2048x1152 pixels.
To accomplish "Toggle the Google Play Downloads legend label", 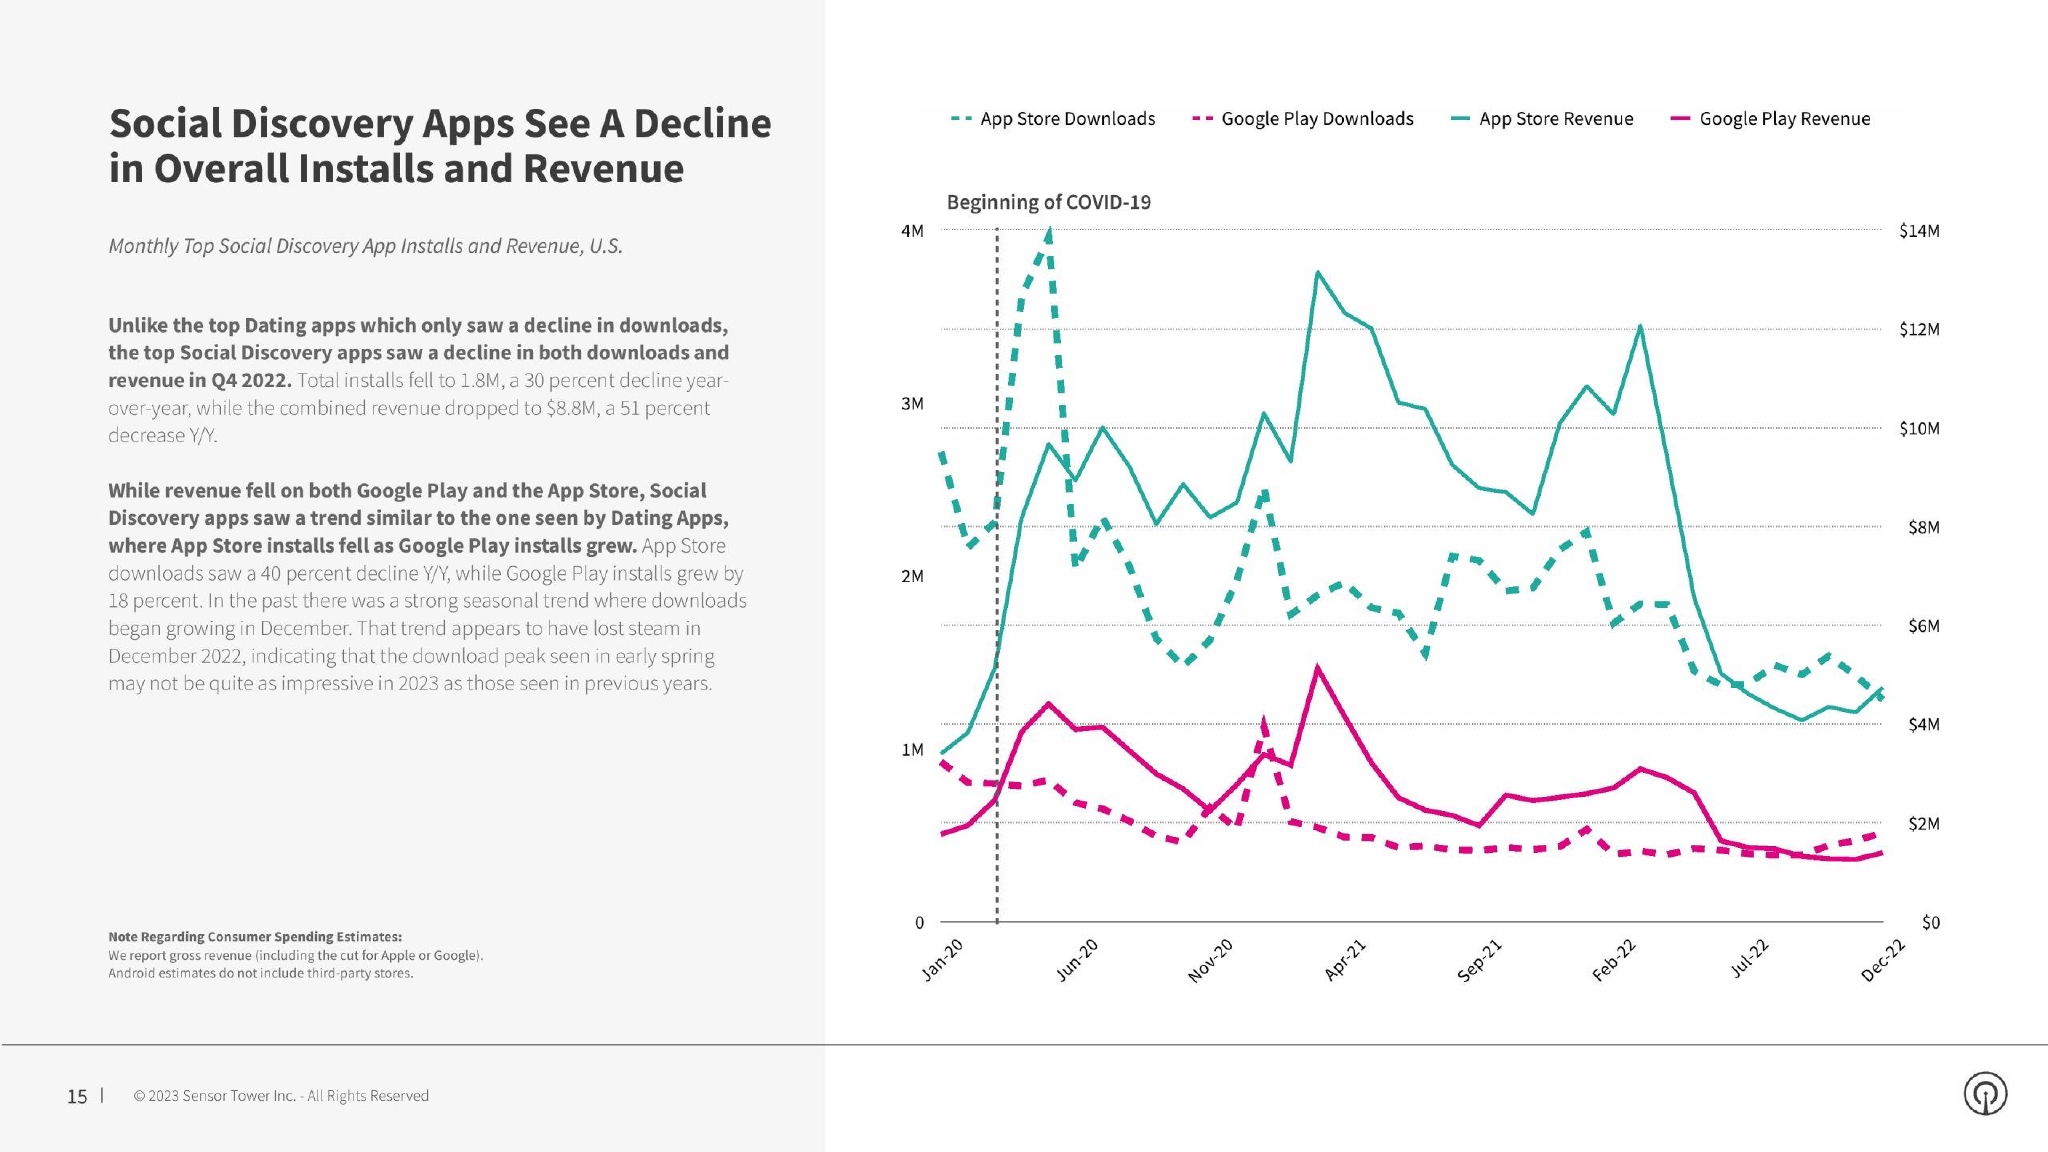I will point(1317,119).
